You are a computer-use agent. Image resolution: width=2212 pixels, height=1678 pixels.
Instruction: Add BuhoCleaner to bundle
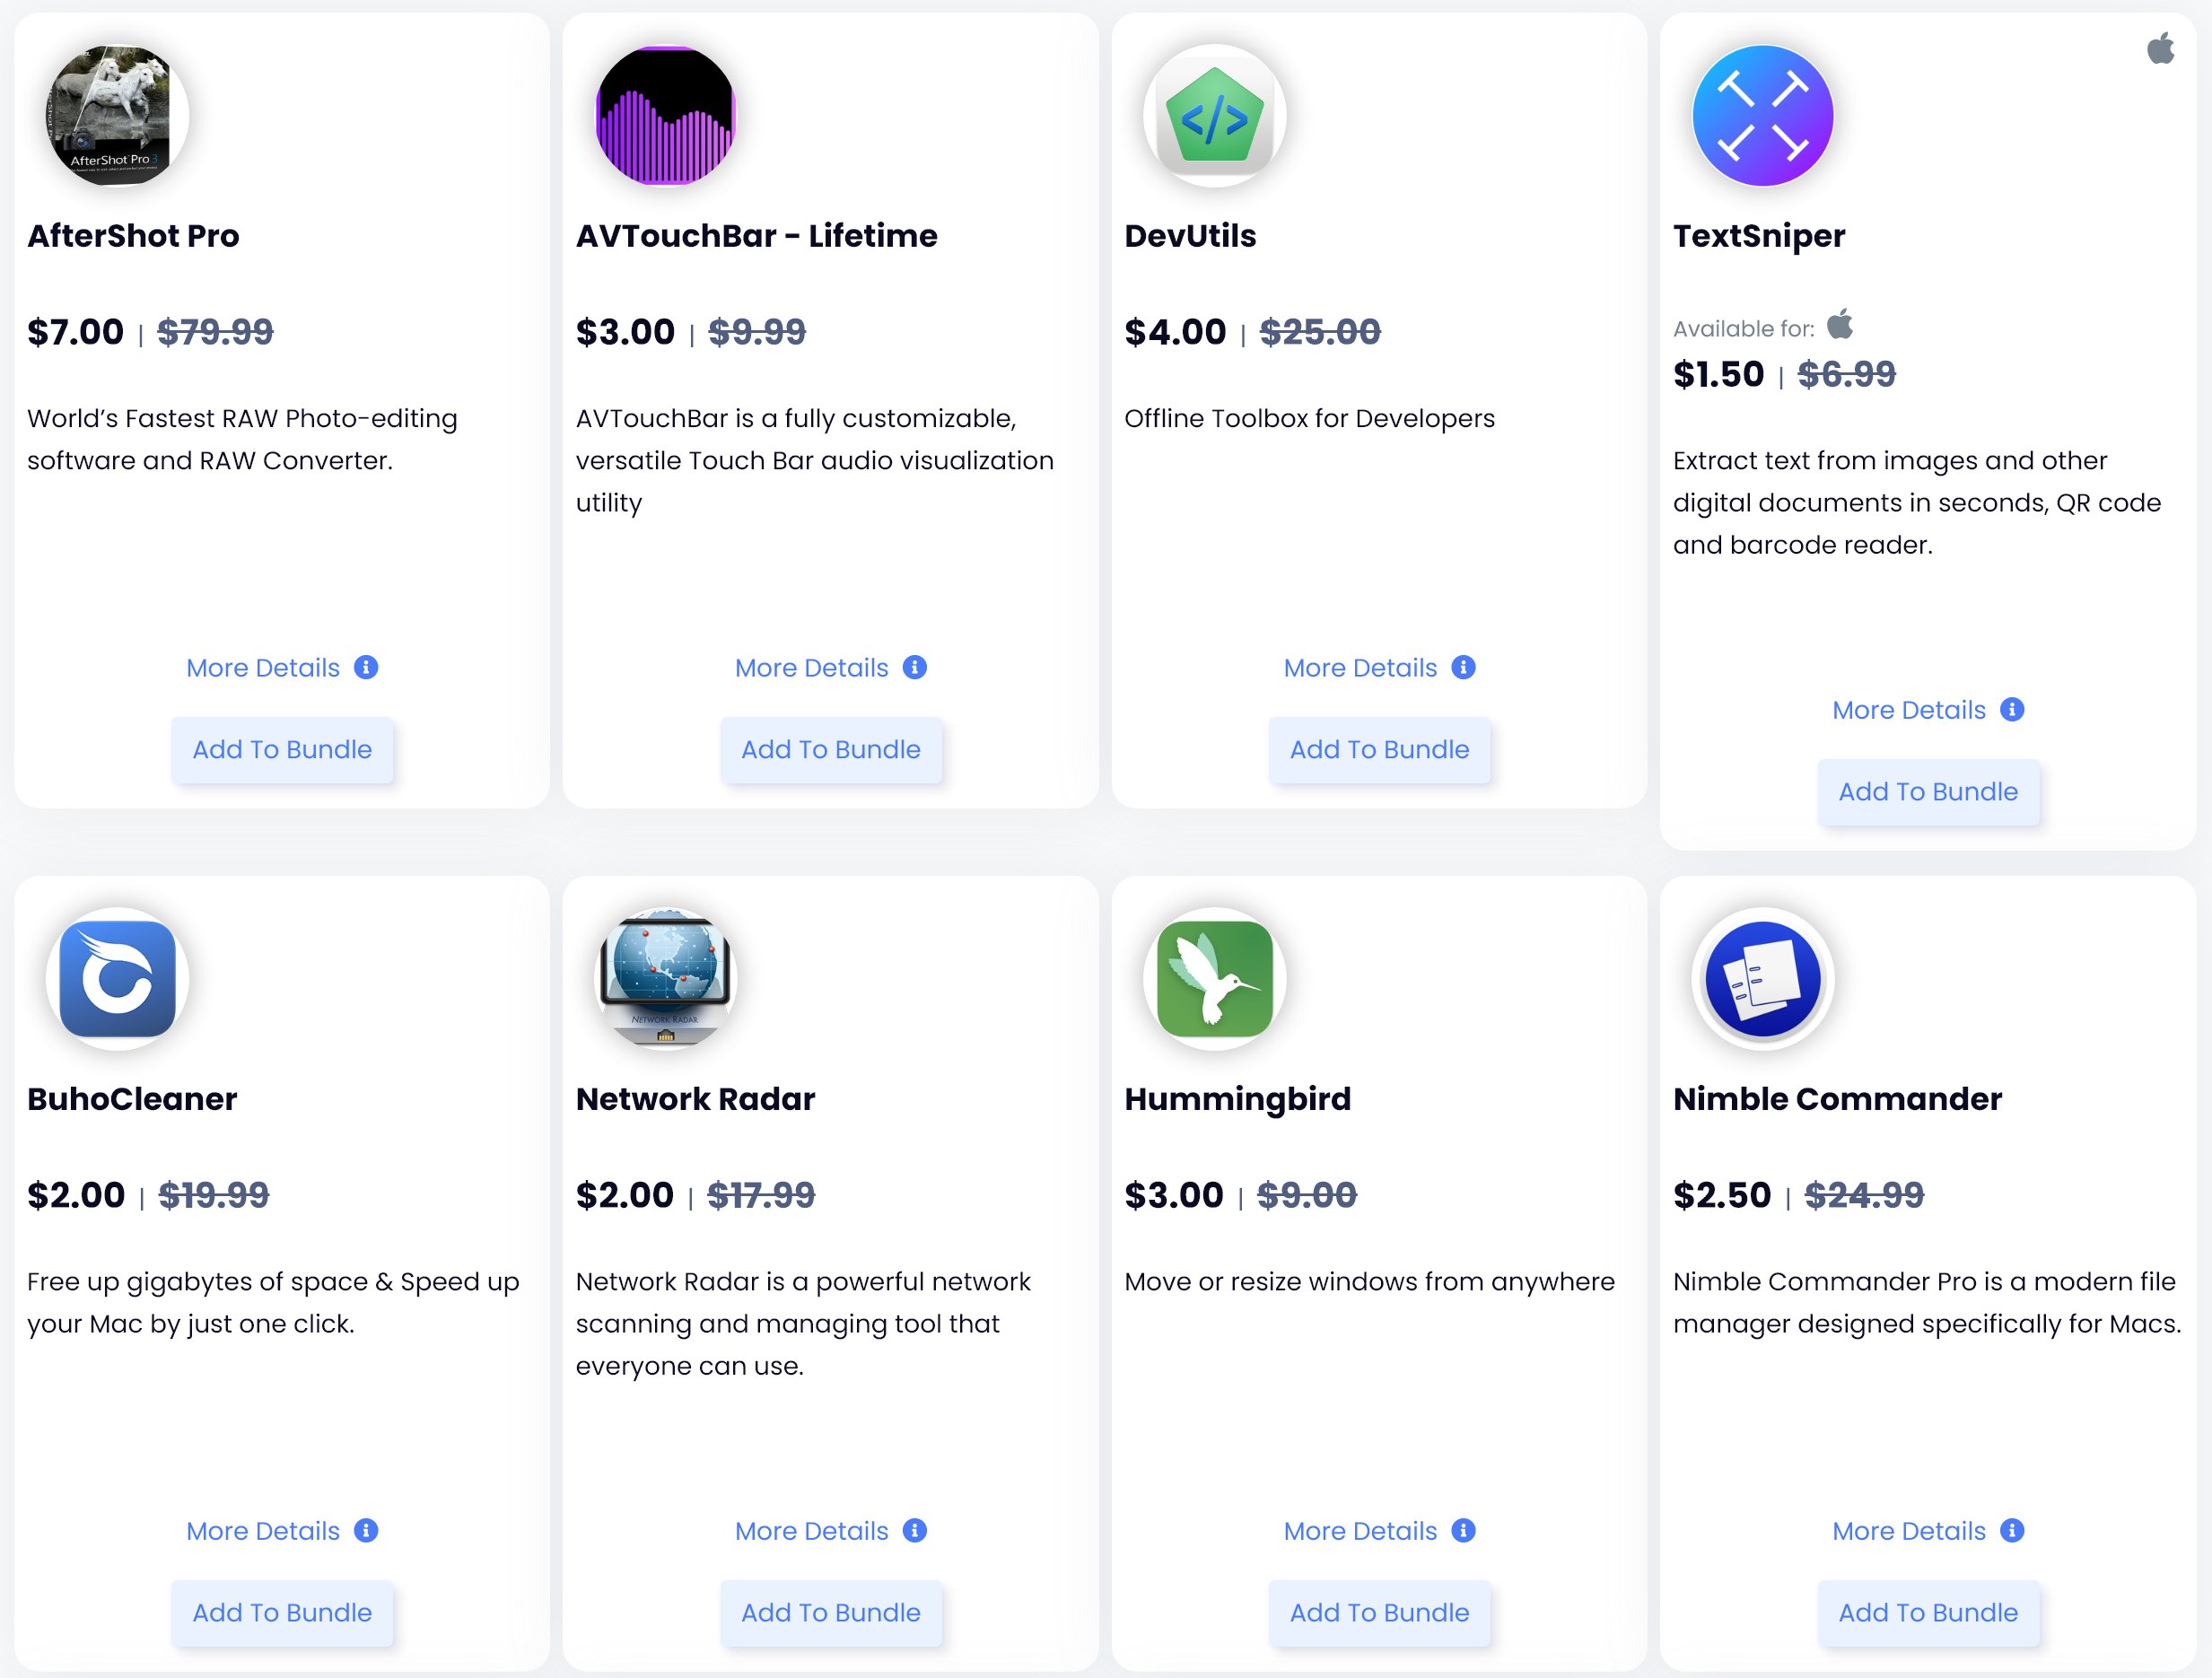[282, 1612]
